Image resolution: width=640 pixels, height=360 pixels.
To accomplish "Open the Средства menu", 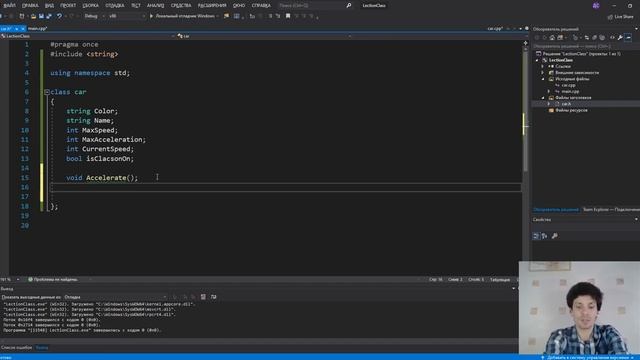I will click(x=181, y=5).
